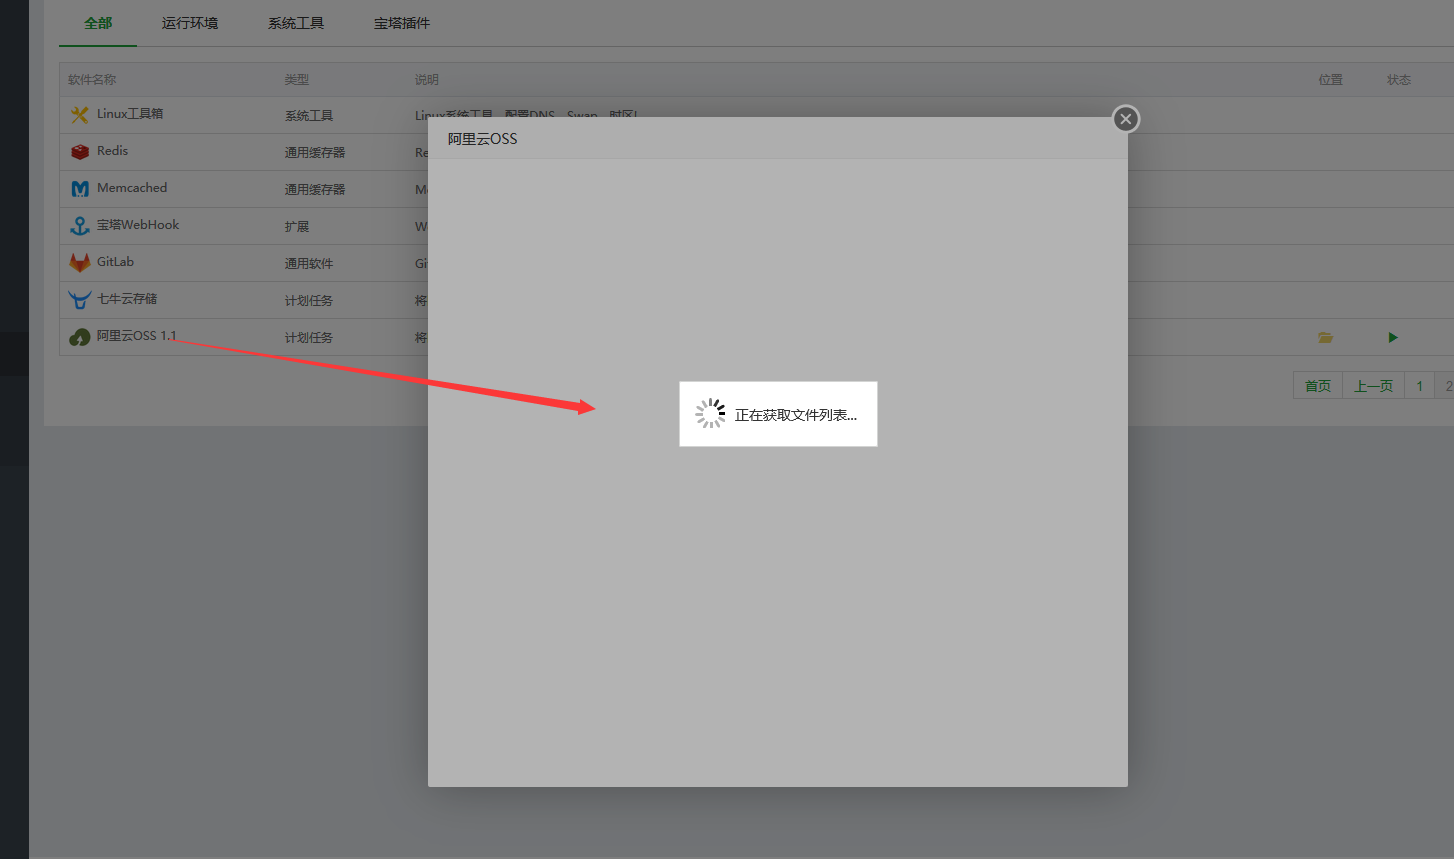Screen dimensions: 1454x859
Task: Click the 位置 column header
Action: [1330, 80]
